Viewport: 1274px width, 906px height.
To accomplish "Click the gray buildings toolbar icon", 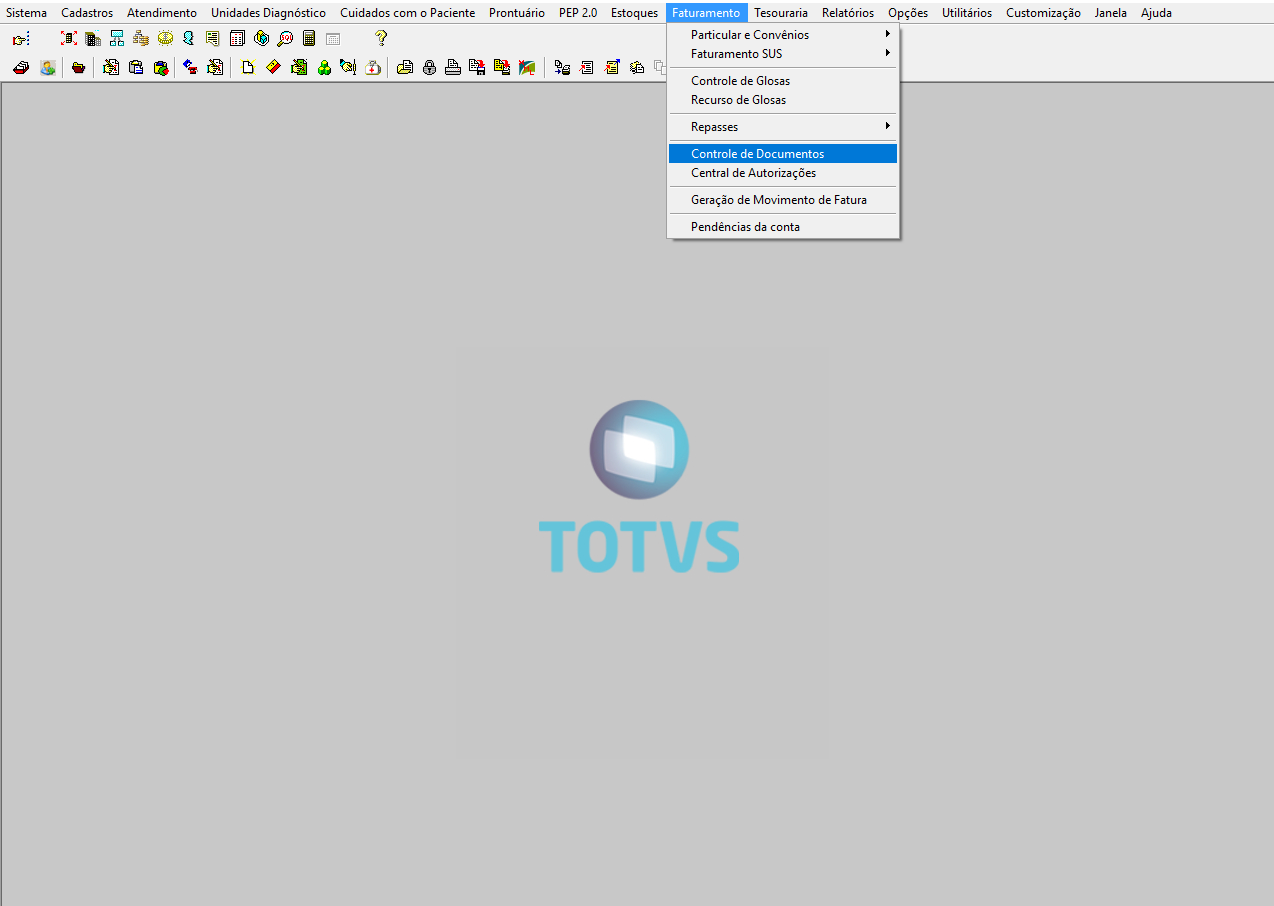I will [93, 39].
